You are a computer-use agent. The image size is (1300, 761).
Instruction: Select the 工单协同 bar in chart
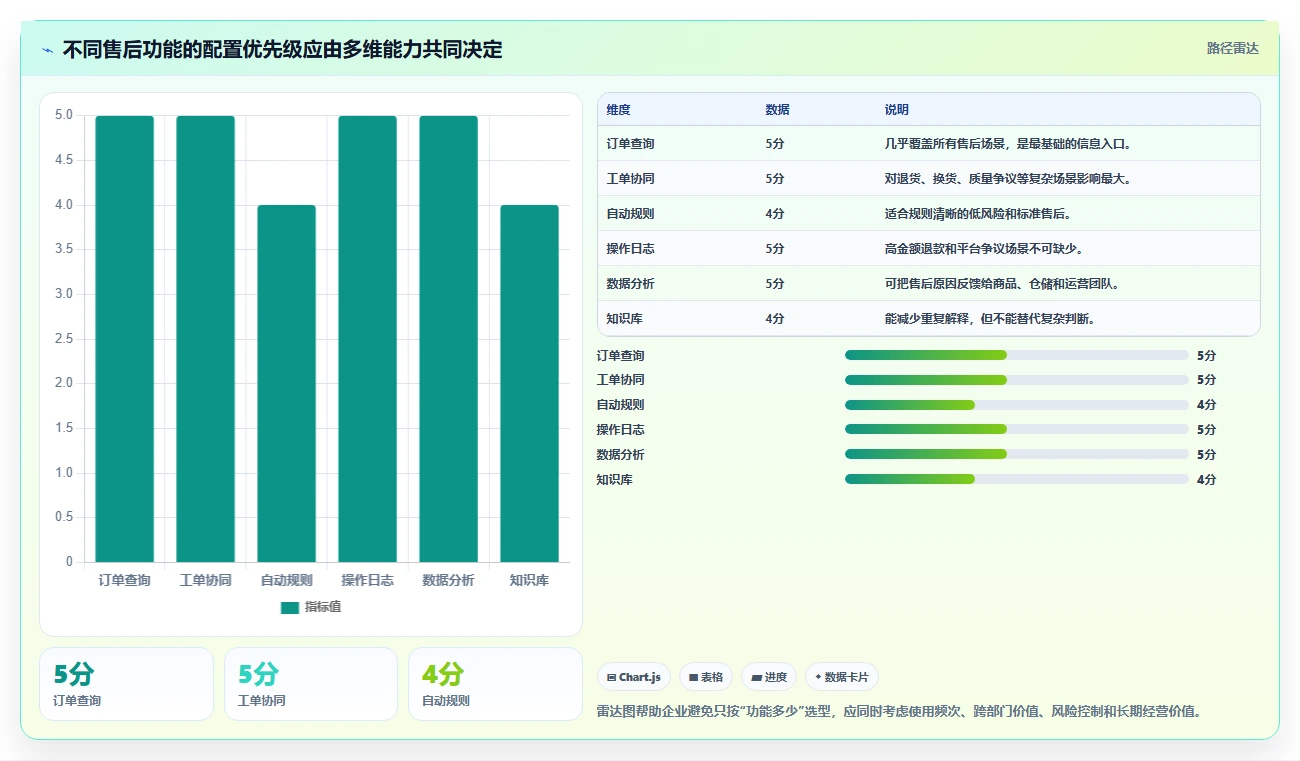click(206, 339)
